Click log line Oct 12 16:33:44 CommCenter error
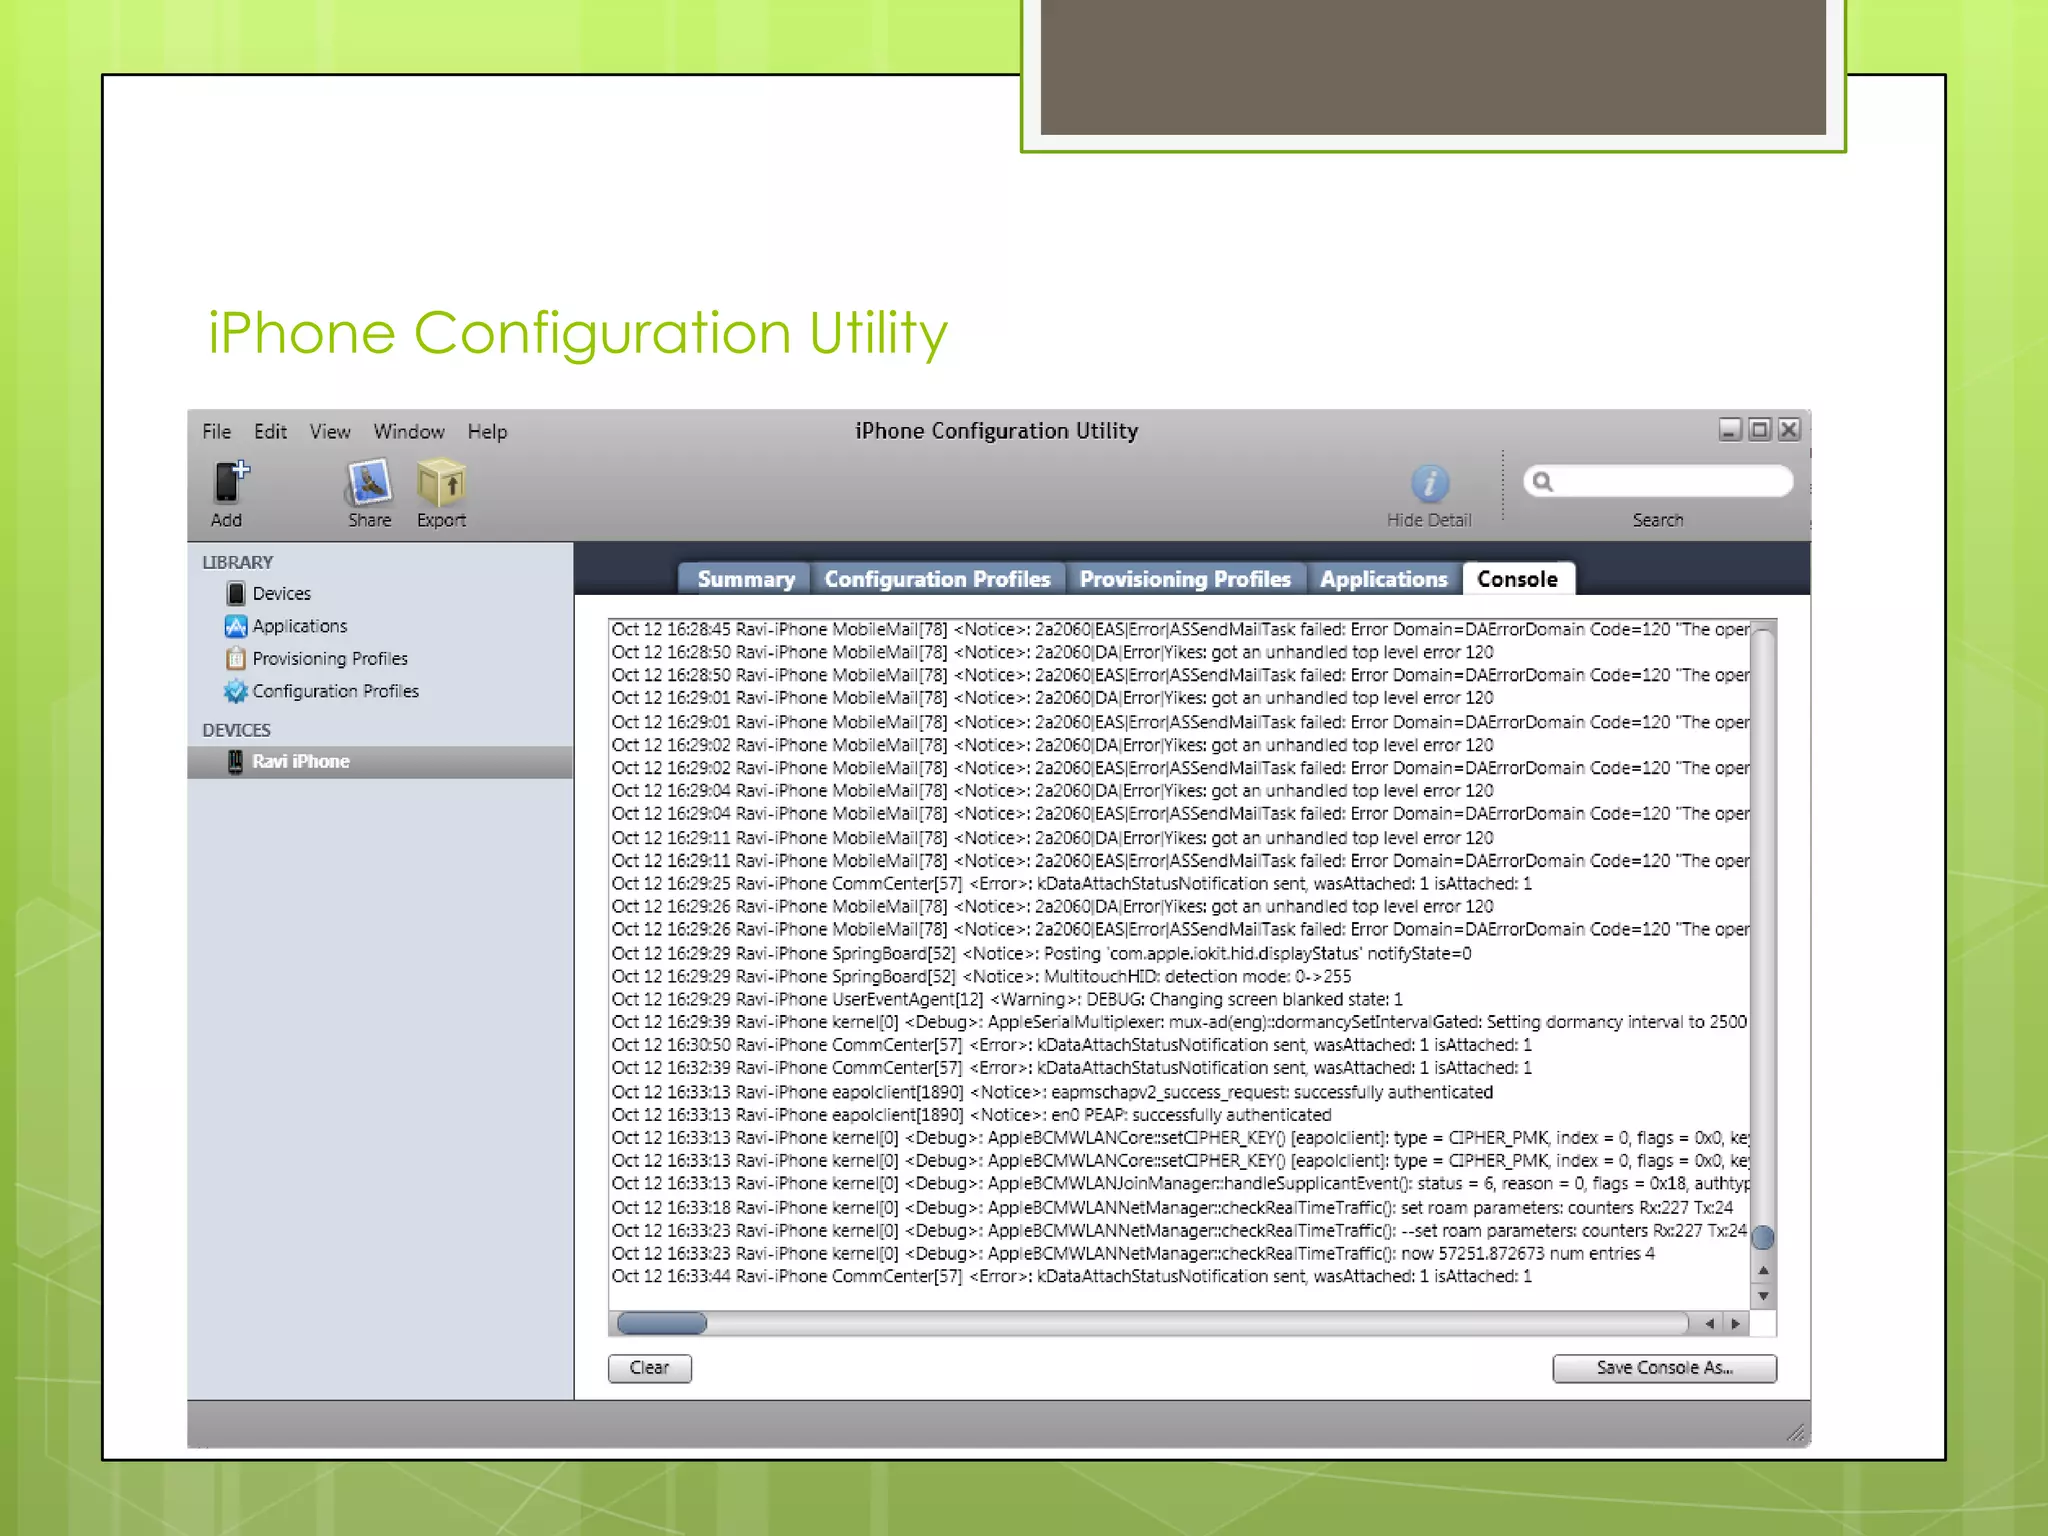 1072,1276
